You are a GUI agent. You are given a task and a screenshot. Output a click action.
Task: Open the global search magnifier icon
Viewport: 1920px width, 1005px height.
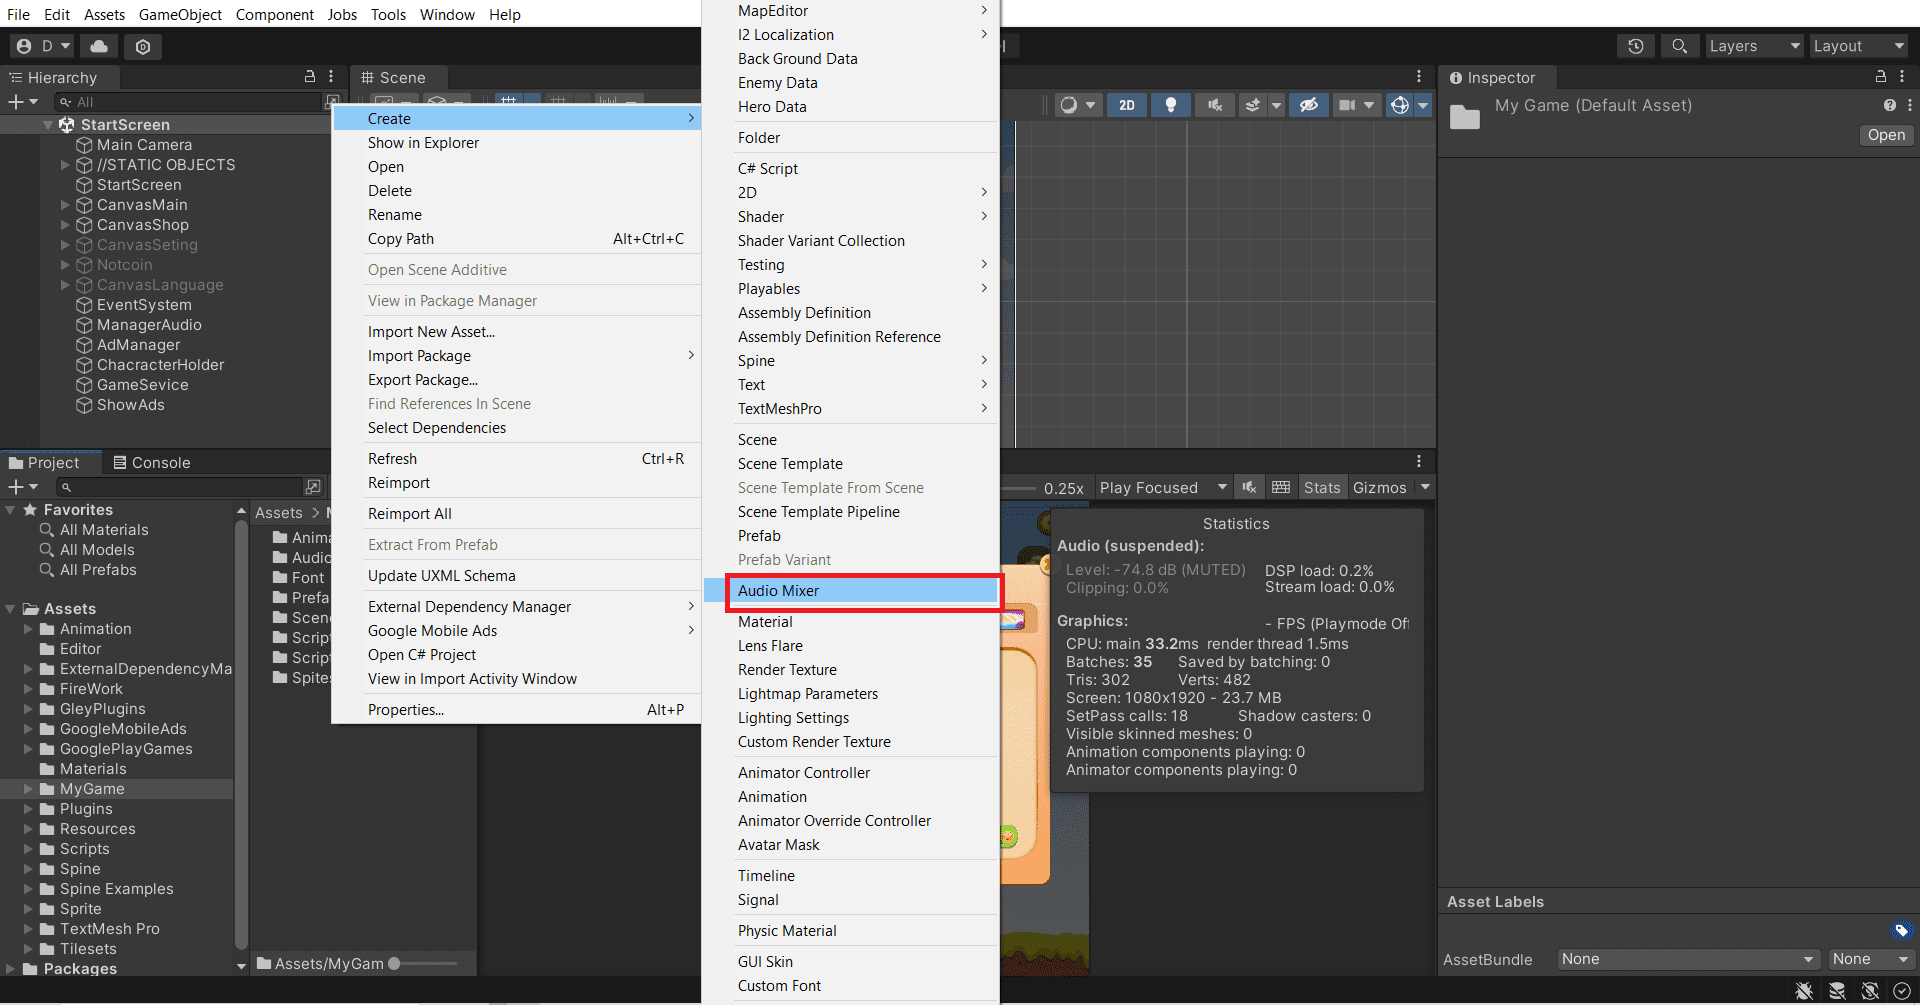tap(1680, 46)
